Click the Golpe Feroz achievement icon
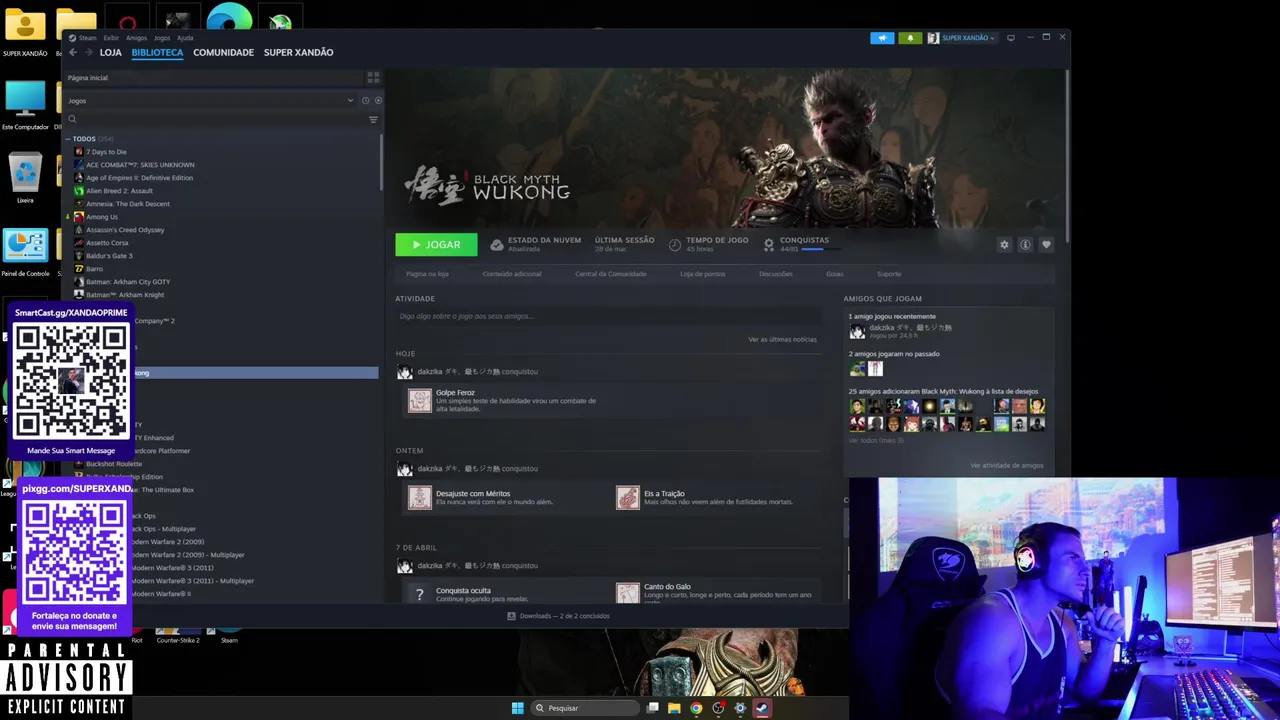Screen dimensions: 1280x720 [x=420, y=401]
